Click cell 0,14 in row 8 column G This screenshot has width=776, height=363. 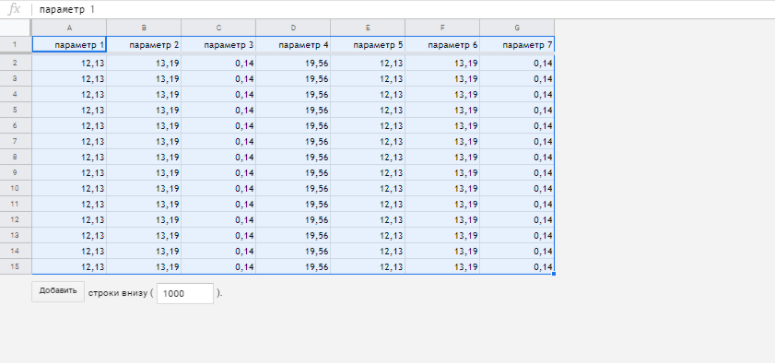517,157
